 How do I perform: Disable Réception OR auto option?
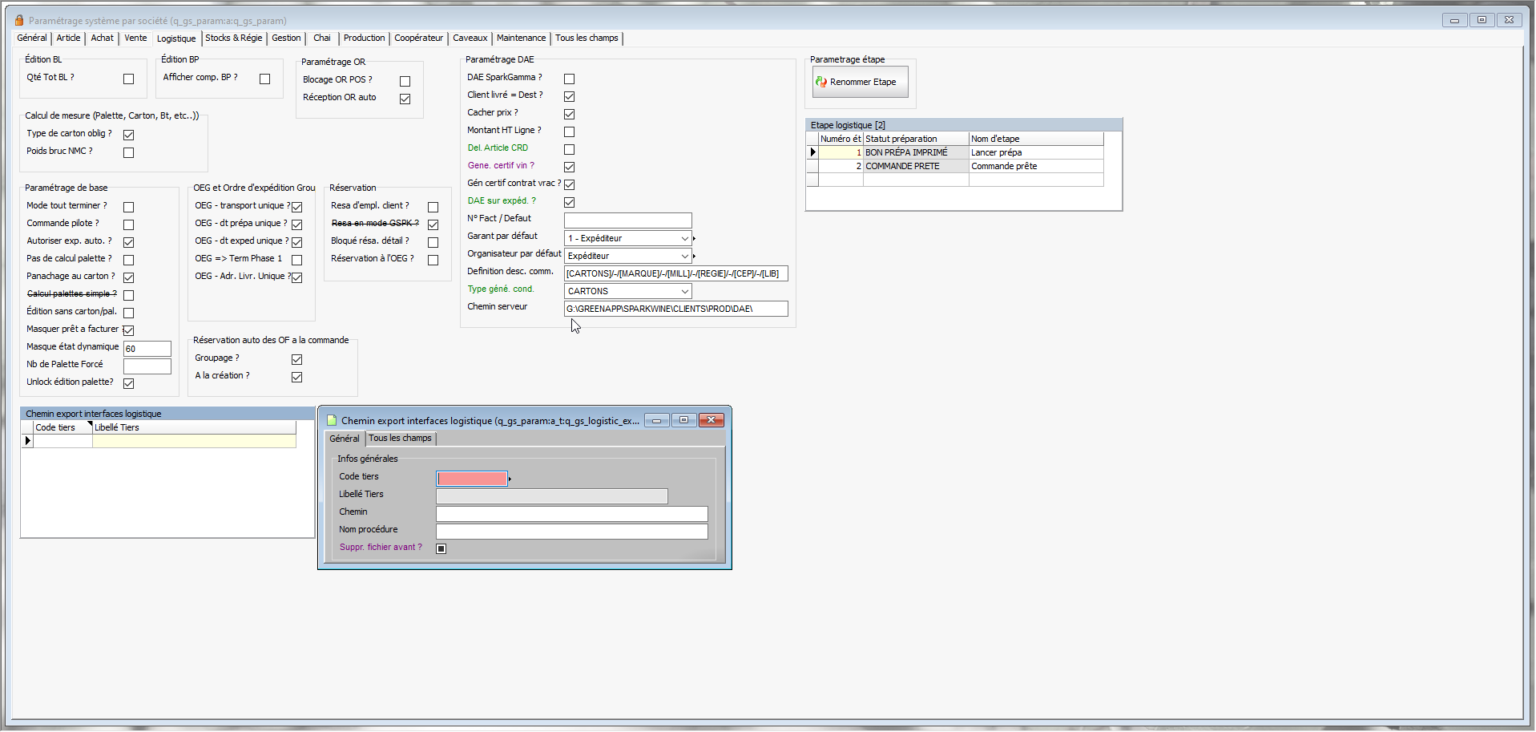click(x=405, y=99)
